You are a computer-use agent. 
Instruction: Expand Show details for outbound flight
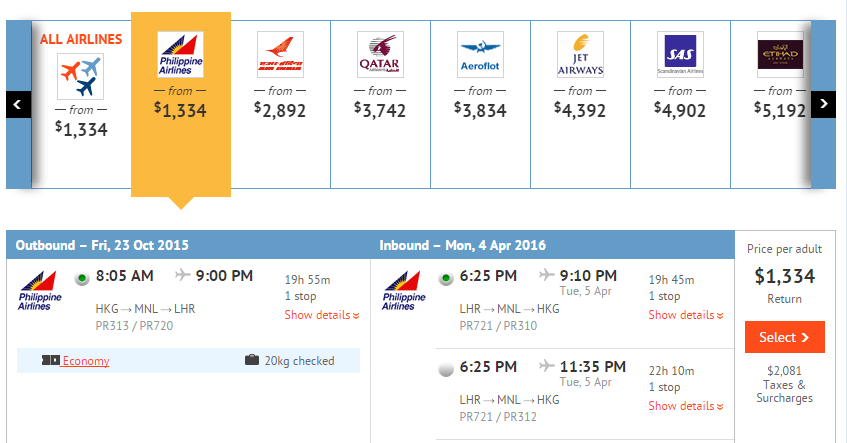pyautogui.click(x=321, y=315)
